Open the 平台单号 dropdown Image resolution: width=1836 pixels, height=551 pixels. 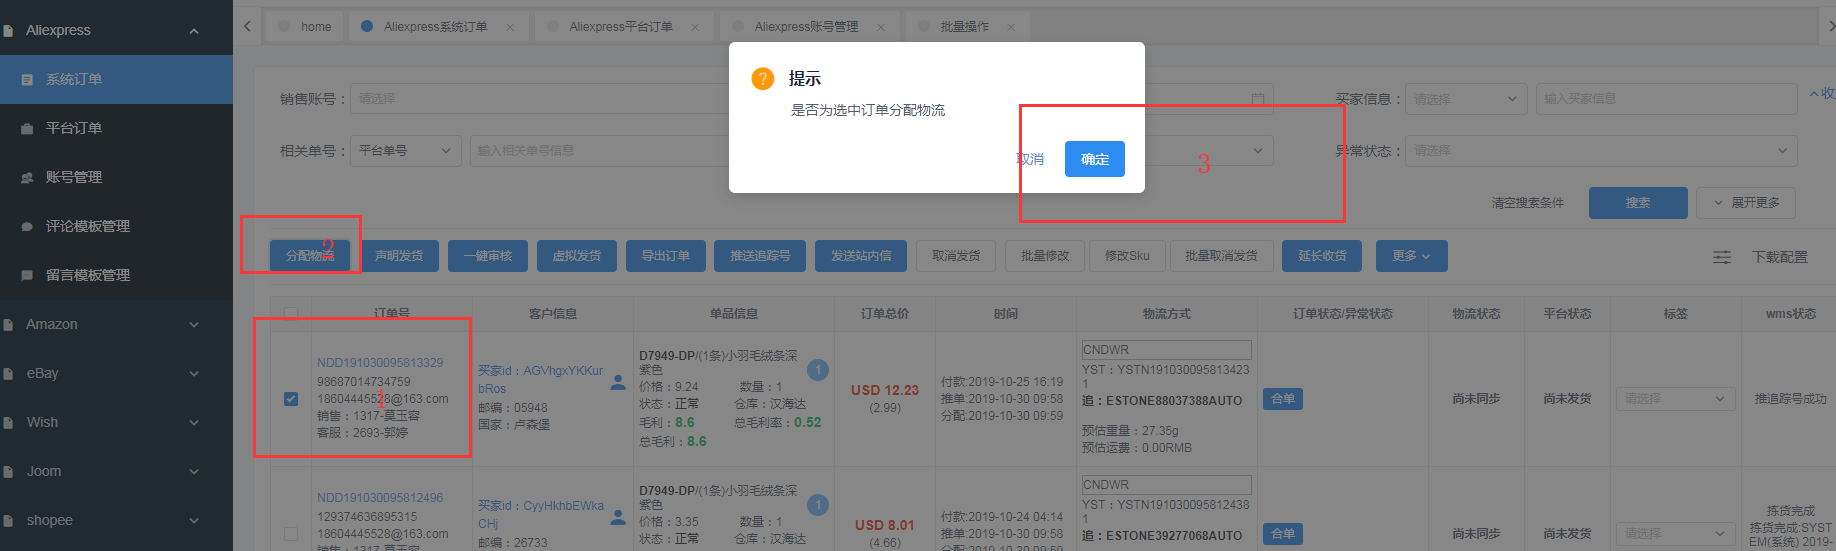pos(405,151)
